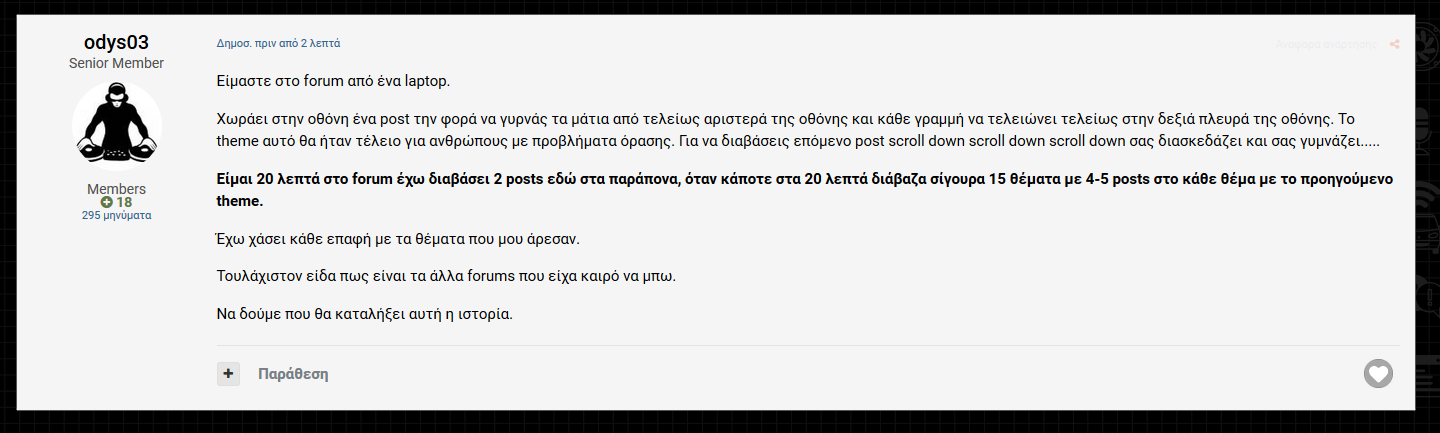Open the 295 μηνύματα posts link

[x=117, y=215]
